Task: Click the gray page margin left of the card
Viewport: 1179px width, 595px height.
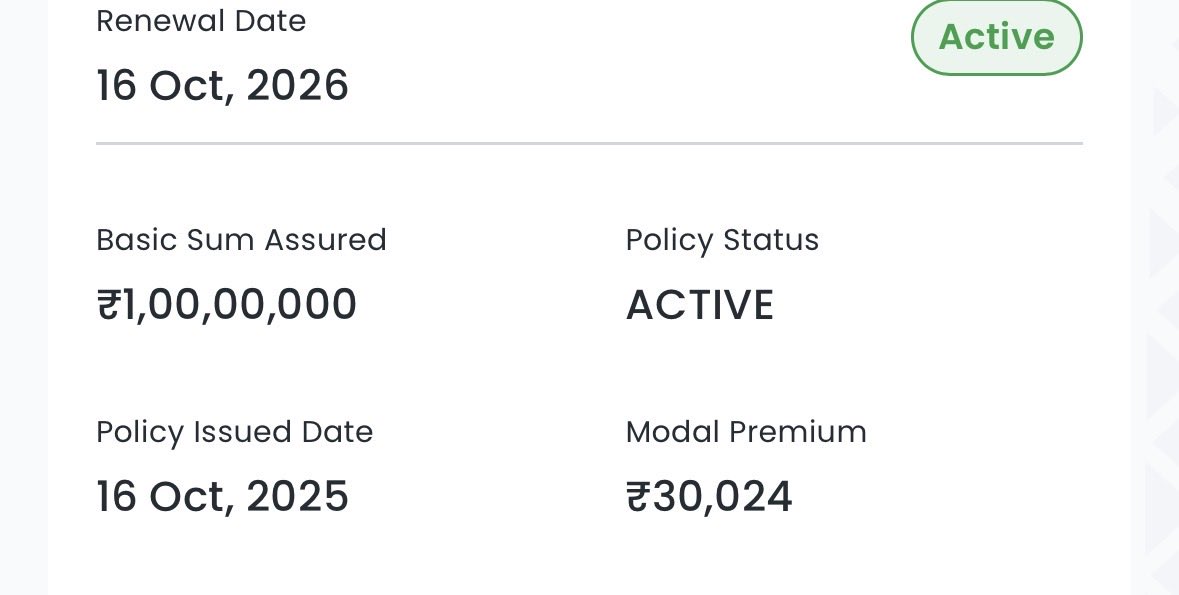Action: (23, 300)
